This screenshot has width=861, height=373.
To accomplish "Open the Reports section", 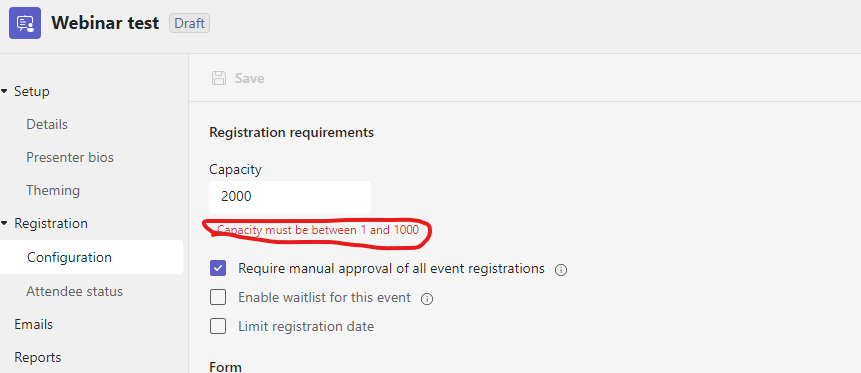I will click(x=37, y=358).
